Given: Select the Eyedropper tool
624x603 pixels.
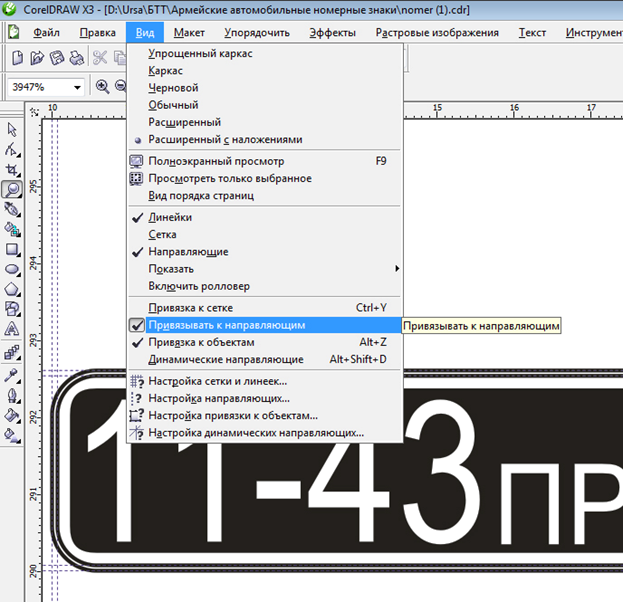Looking at the screenshot, I should point(12,375).
